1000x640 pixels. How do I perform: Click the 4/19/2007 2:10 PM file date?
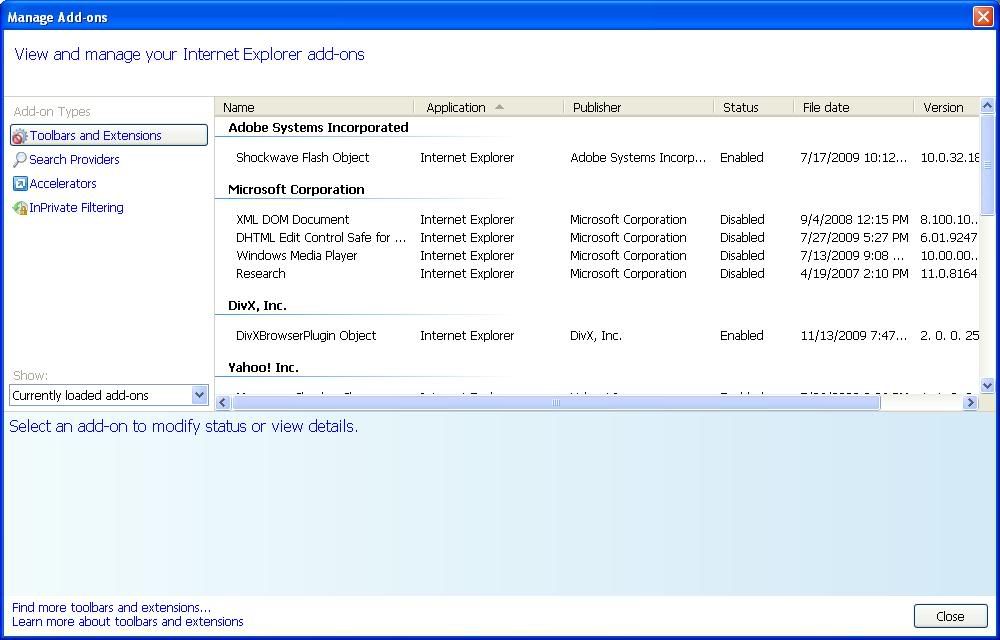tap(855, 273)
